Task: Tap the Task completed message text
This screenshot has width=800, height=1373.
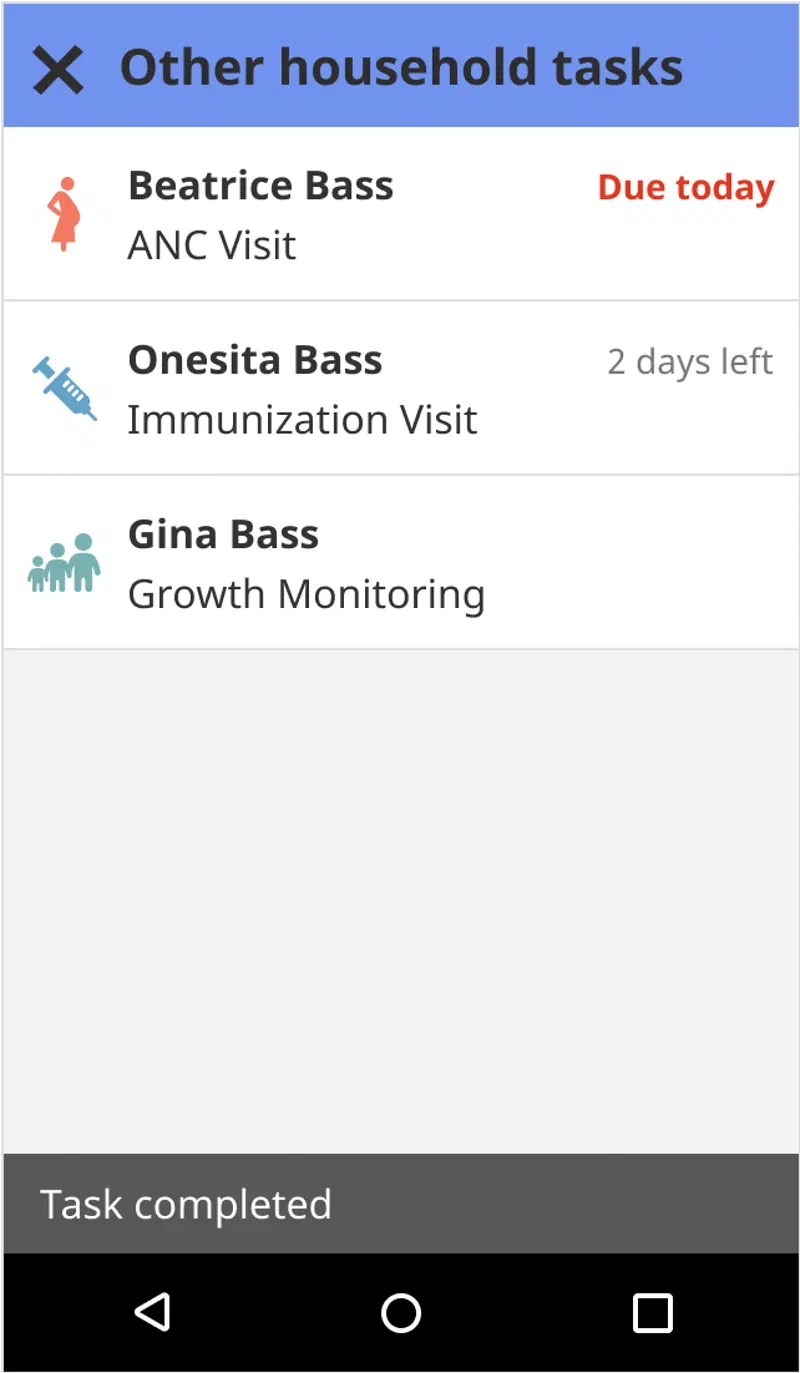Action: point(186,1205)
